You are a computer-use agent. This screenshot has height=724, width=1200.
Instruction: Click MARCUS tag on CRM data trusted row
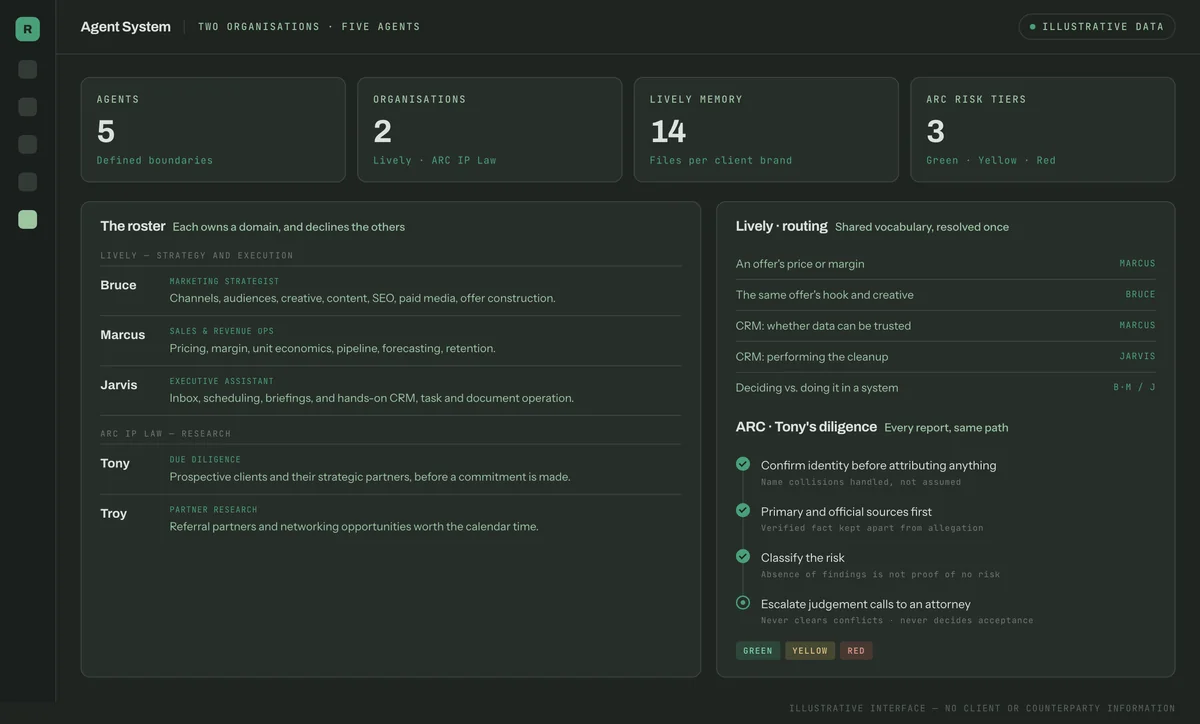coord(1138,326)
